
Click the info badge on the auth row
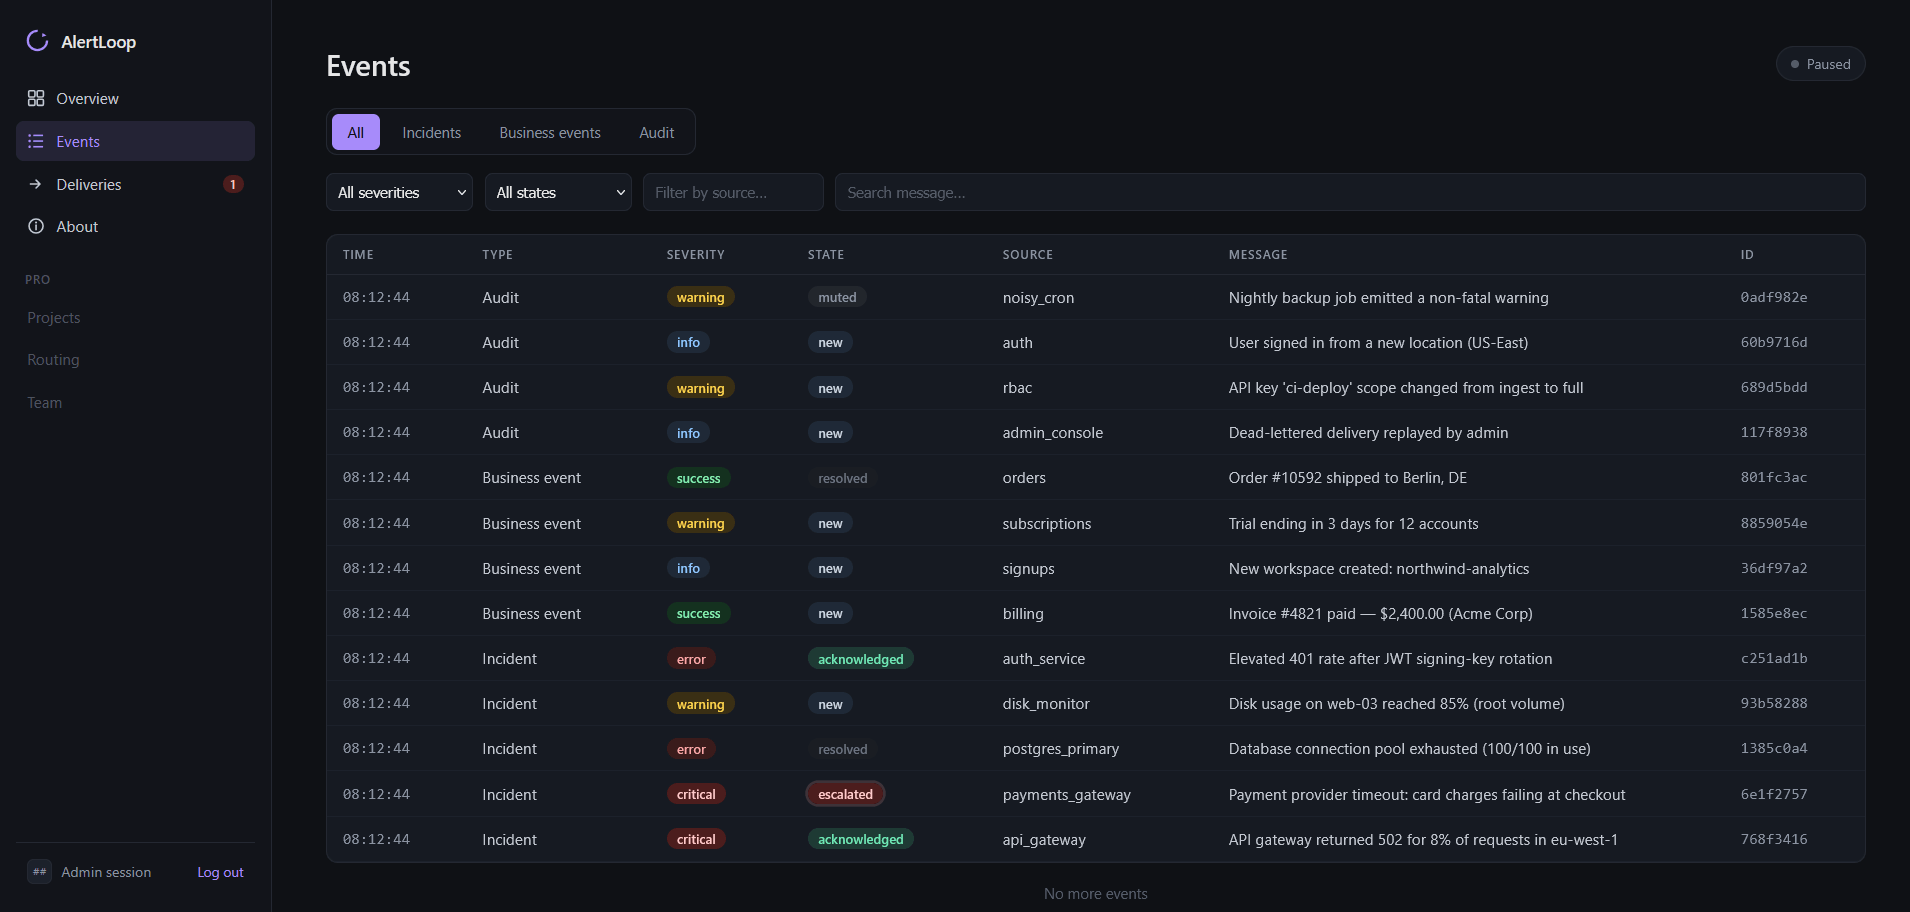pos(688,342)
